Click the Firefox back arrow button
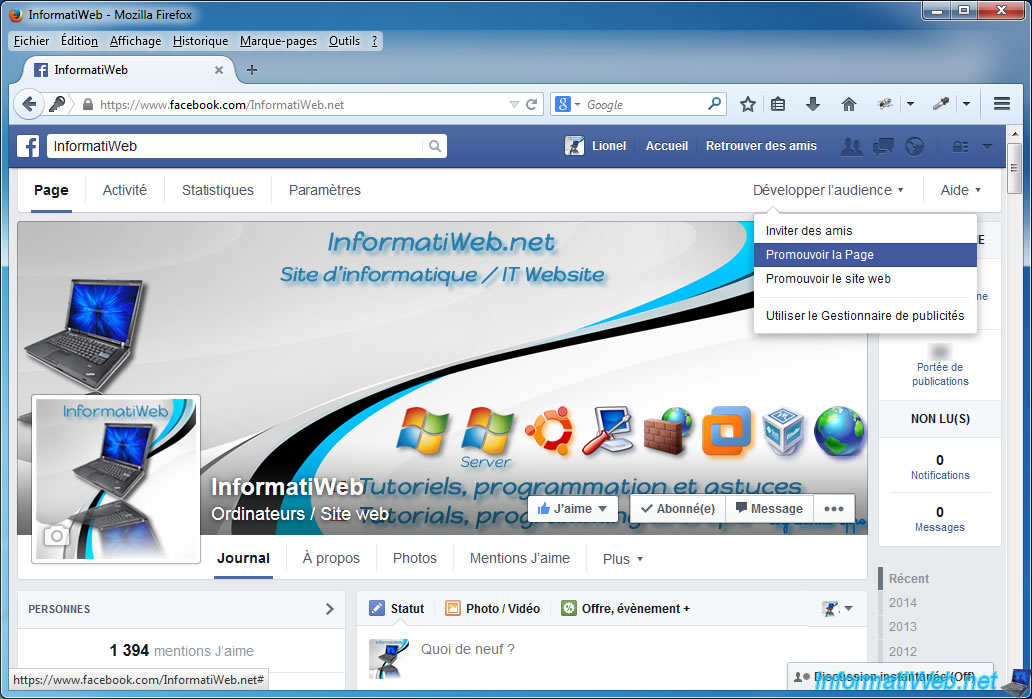The height and width of the screenshot is (699, 1032). click(29, 104)
